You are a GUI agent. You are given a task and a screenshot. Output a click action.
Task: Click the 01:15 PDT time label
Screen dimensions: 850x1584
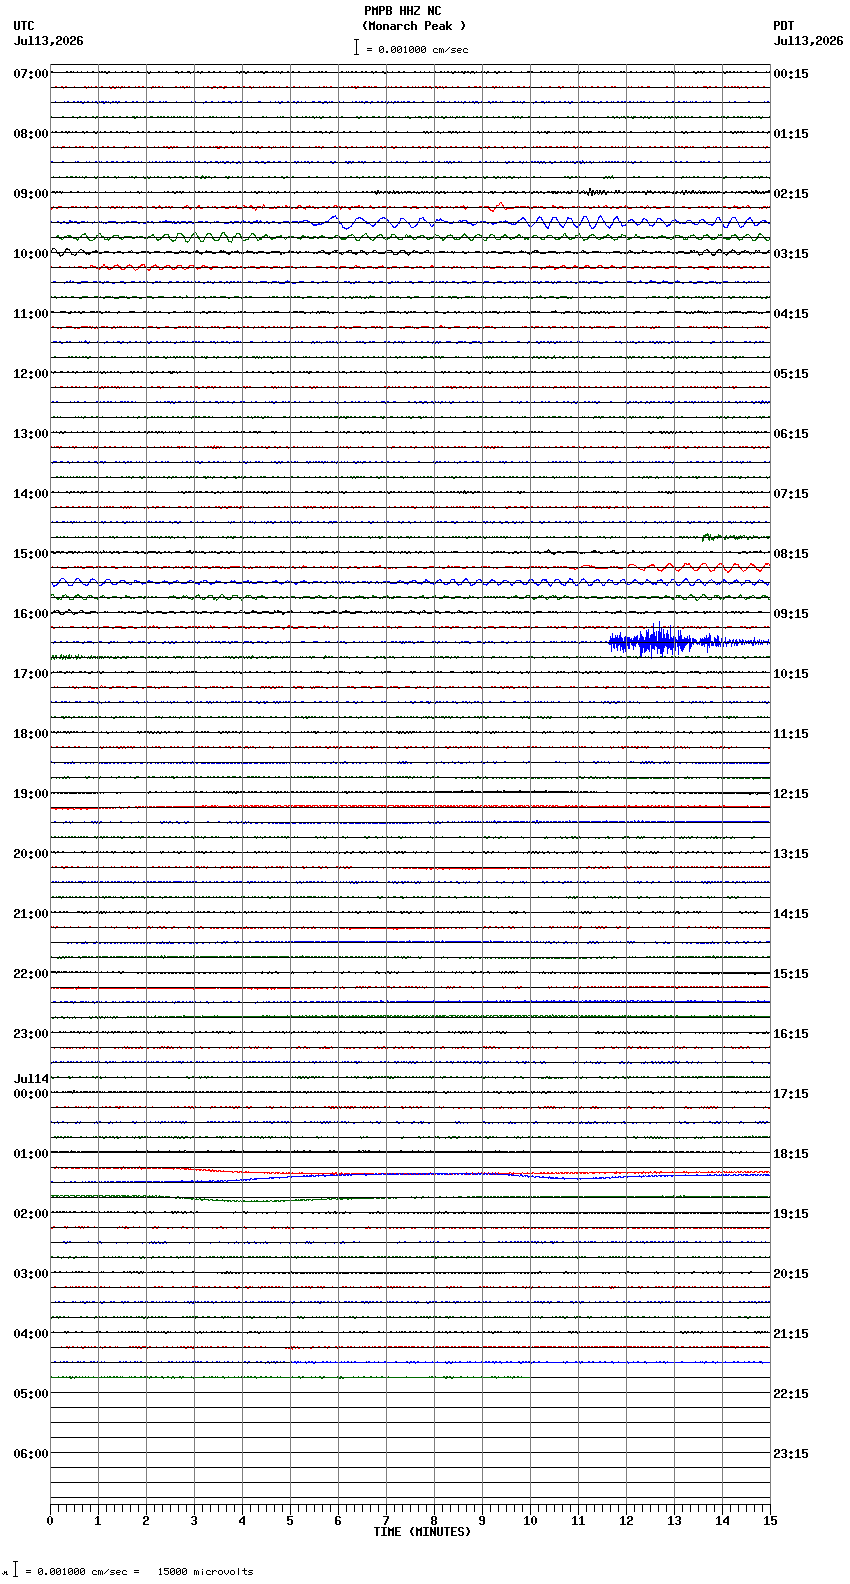tap(791, 134)
